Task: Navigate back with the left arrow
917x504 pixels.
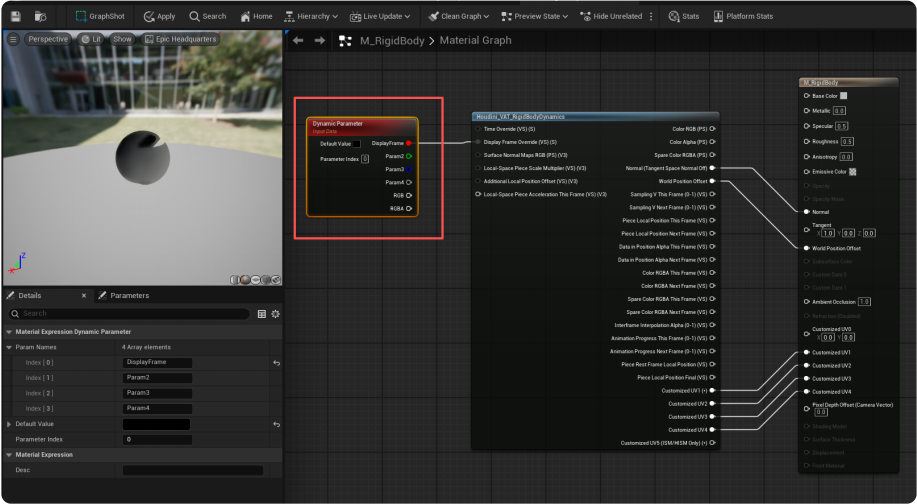Action: point(298,40)
